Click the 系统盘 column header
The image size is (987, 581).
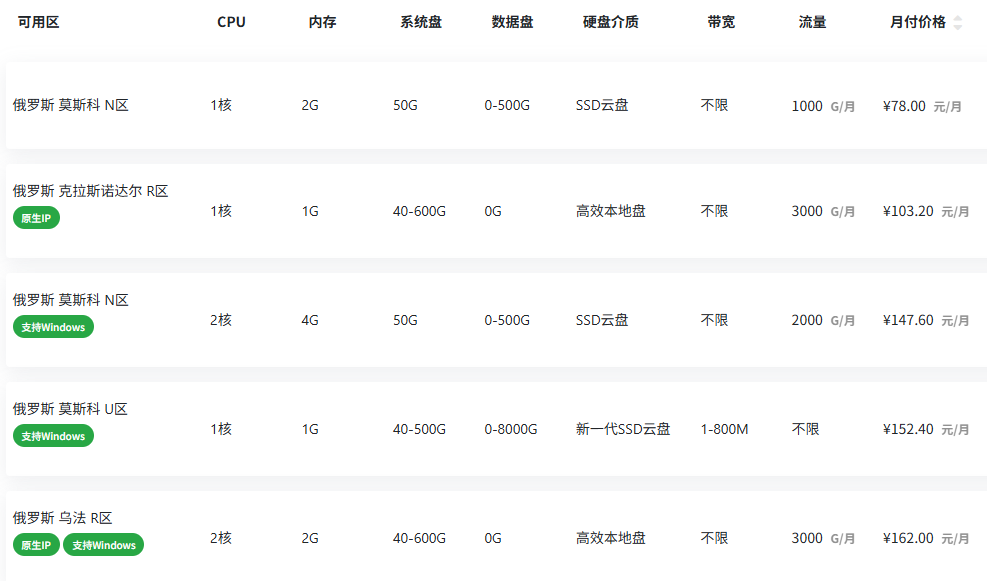click(x=420, y=22)
